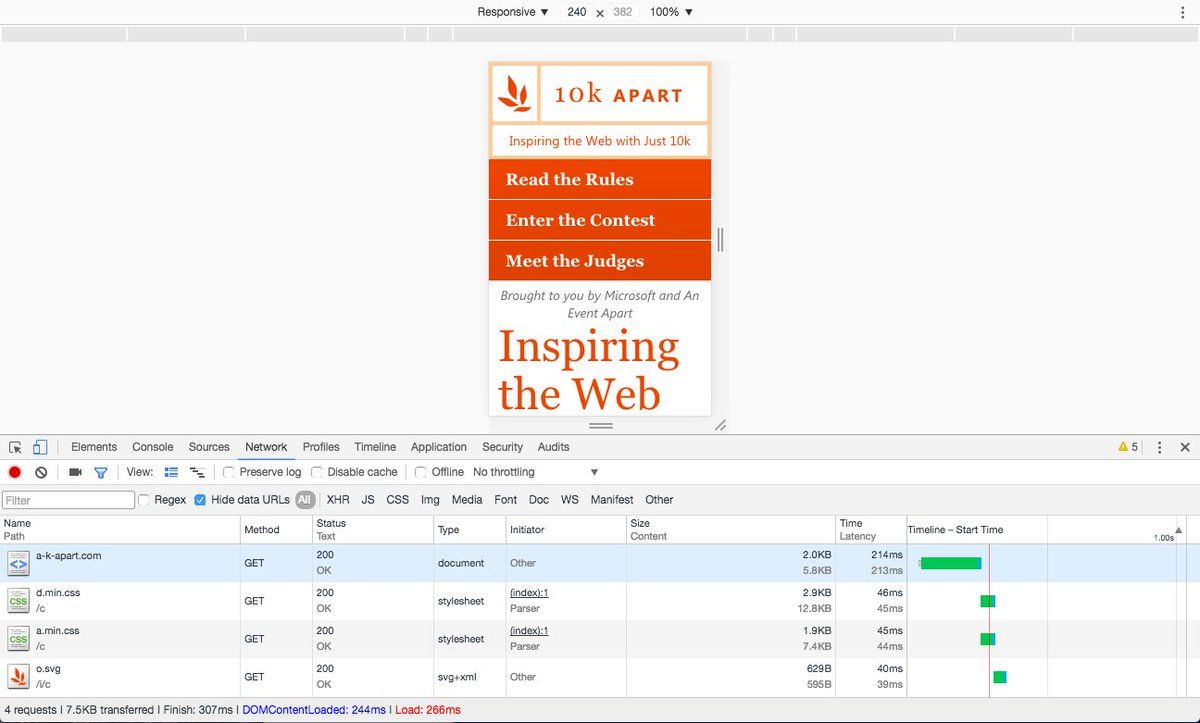Switch to the Console tab
This screenshot has height=723, width=1200.
coord(153,447)
